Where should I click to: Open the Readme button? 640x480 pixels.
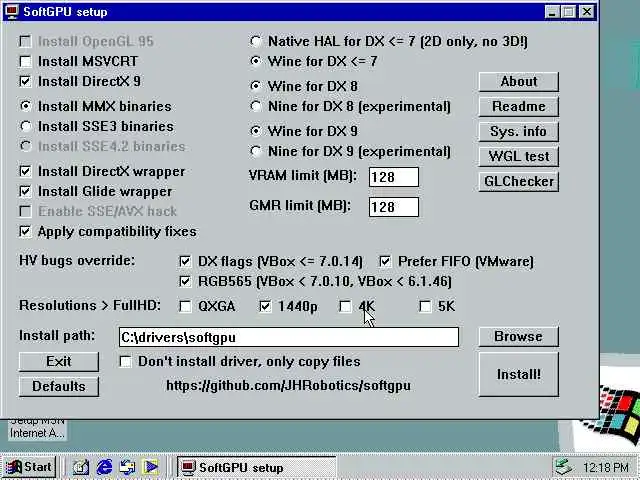coord(519,107)
